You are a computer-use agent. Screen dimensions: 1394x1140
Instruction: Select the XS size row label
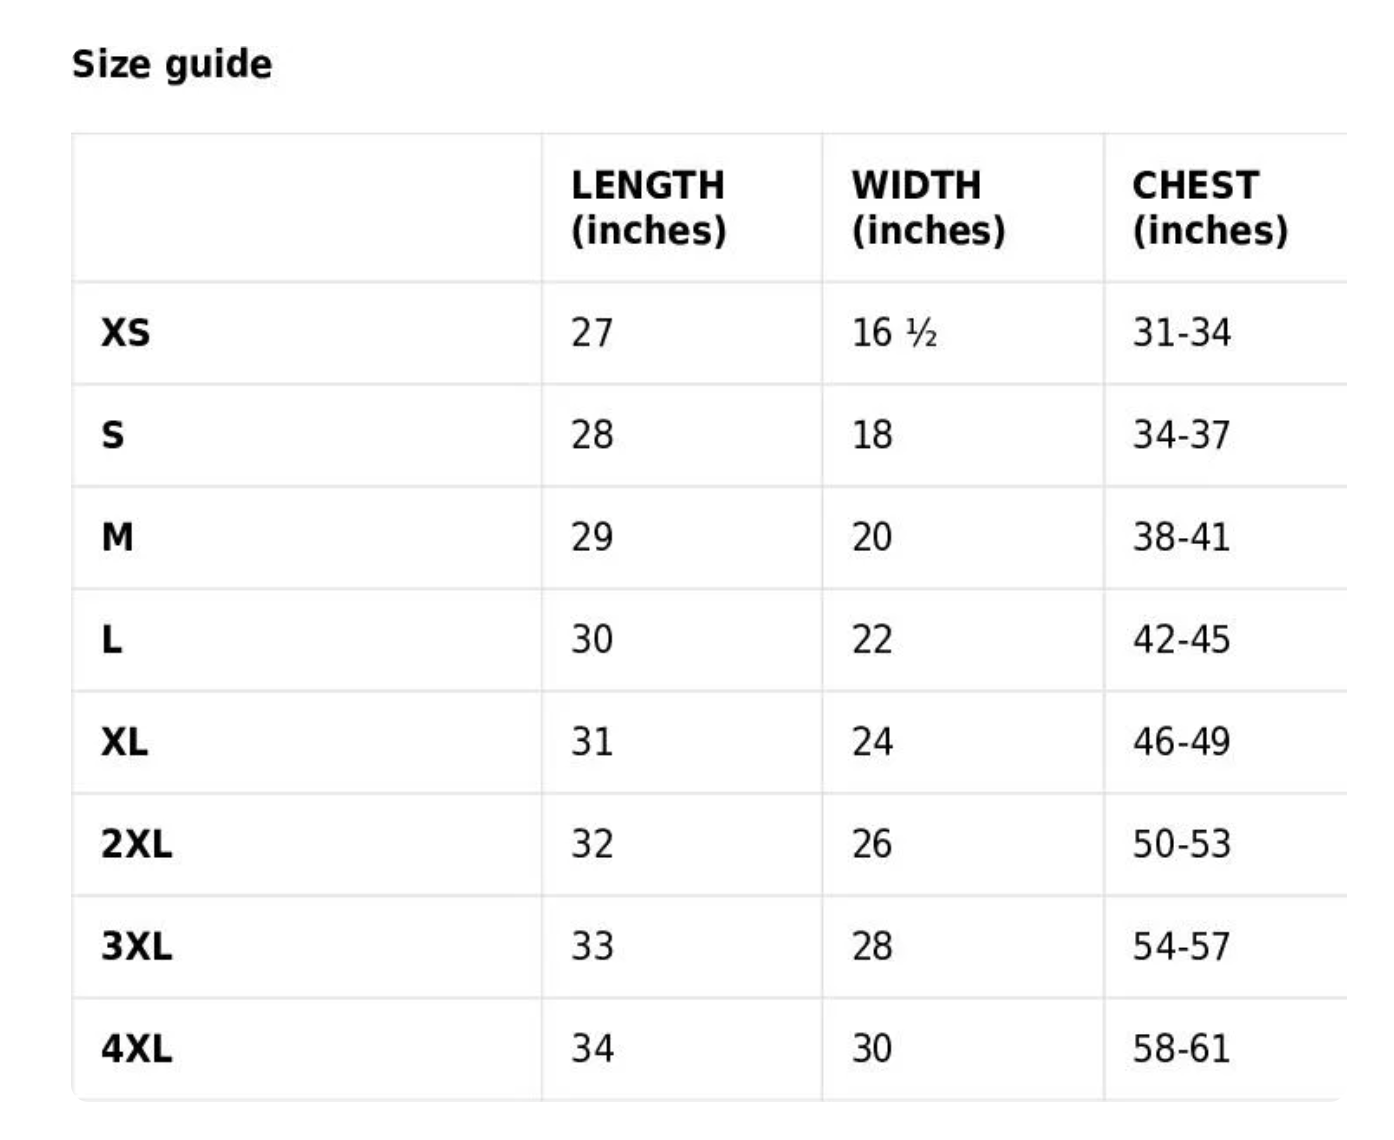click(x=126, y=333)
